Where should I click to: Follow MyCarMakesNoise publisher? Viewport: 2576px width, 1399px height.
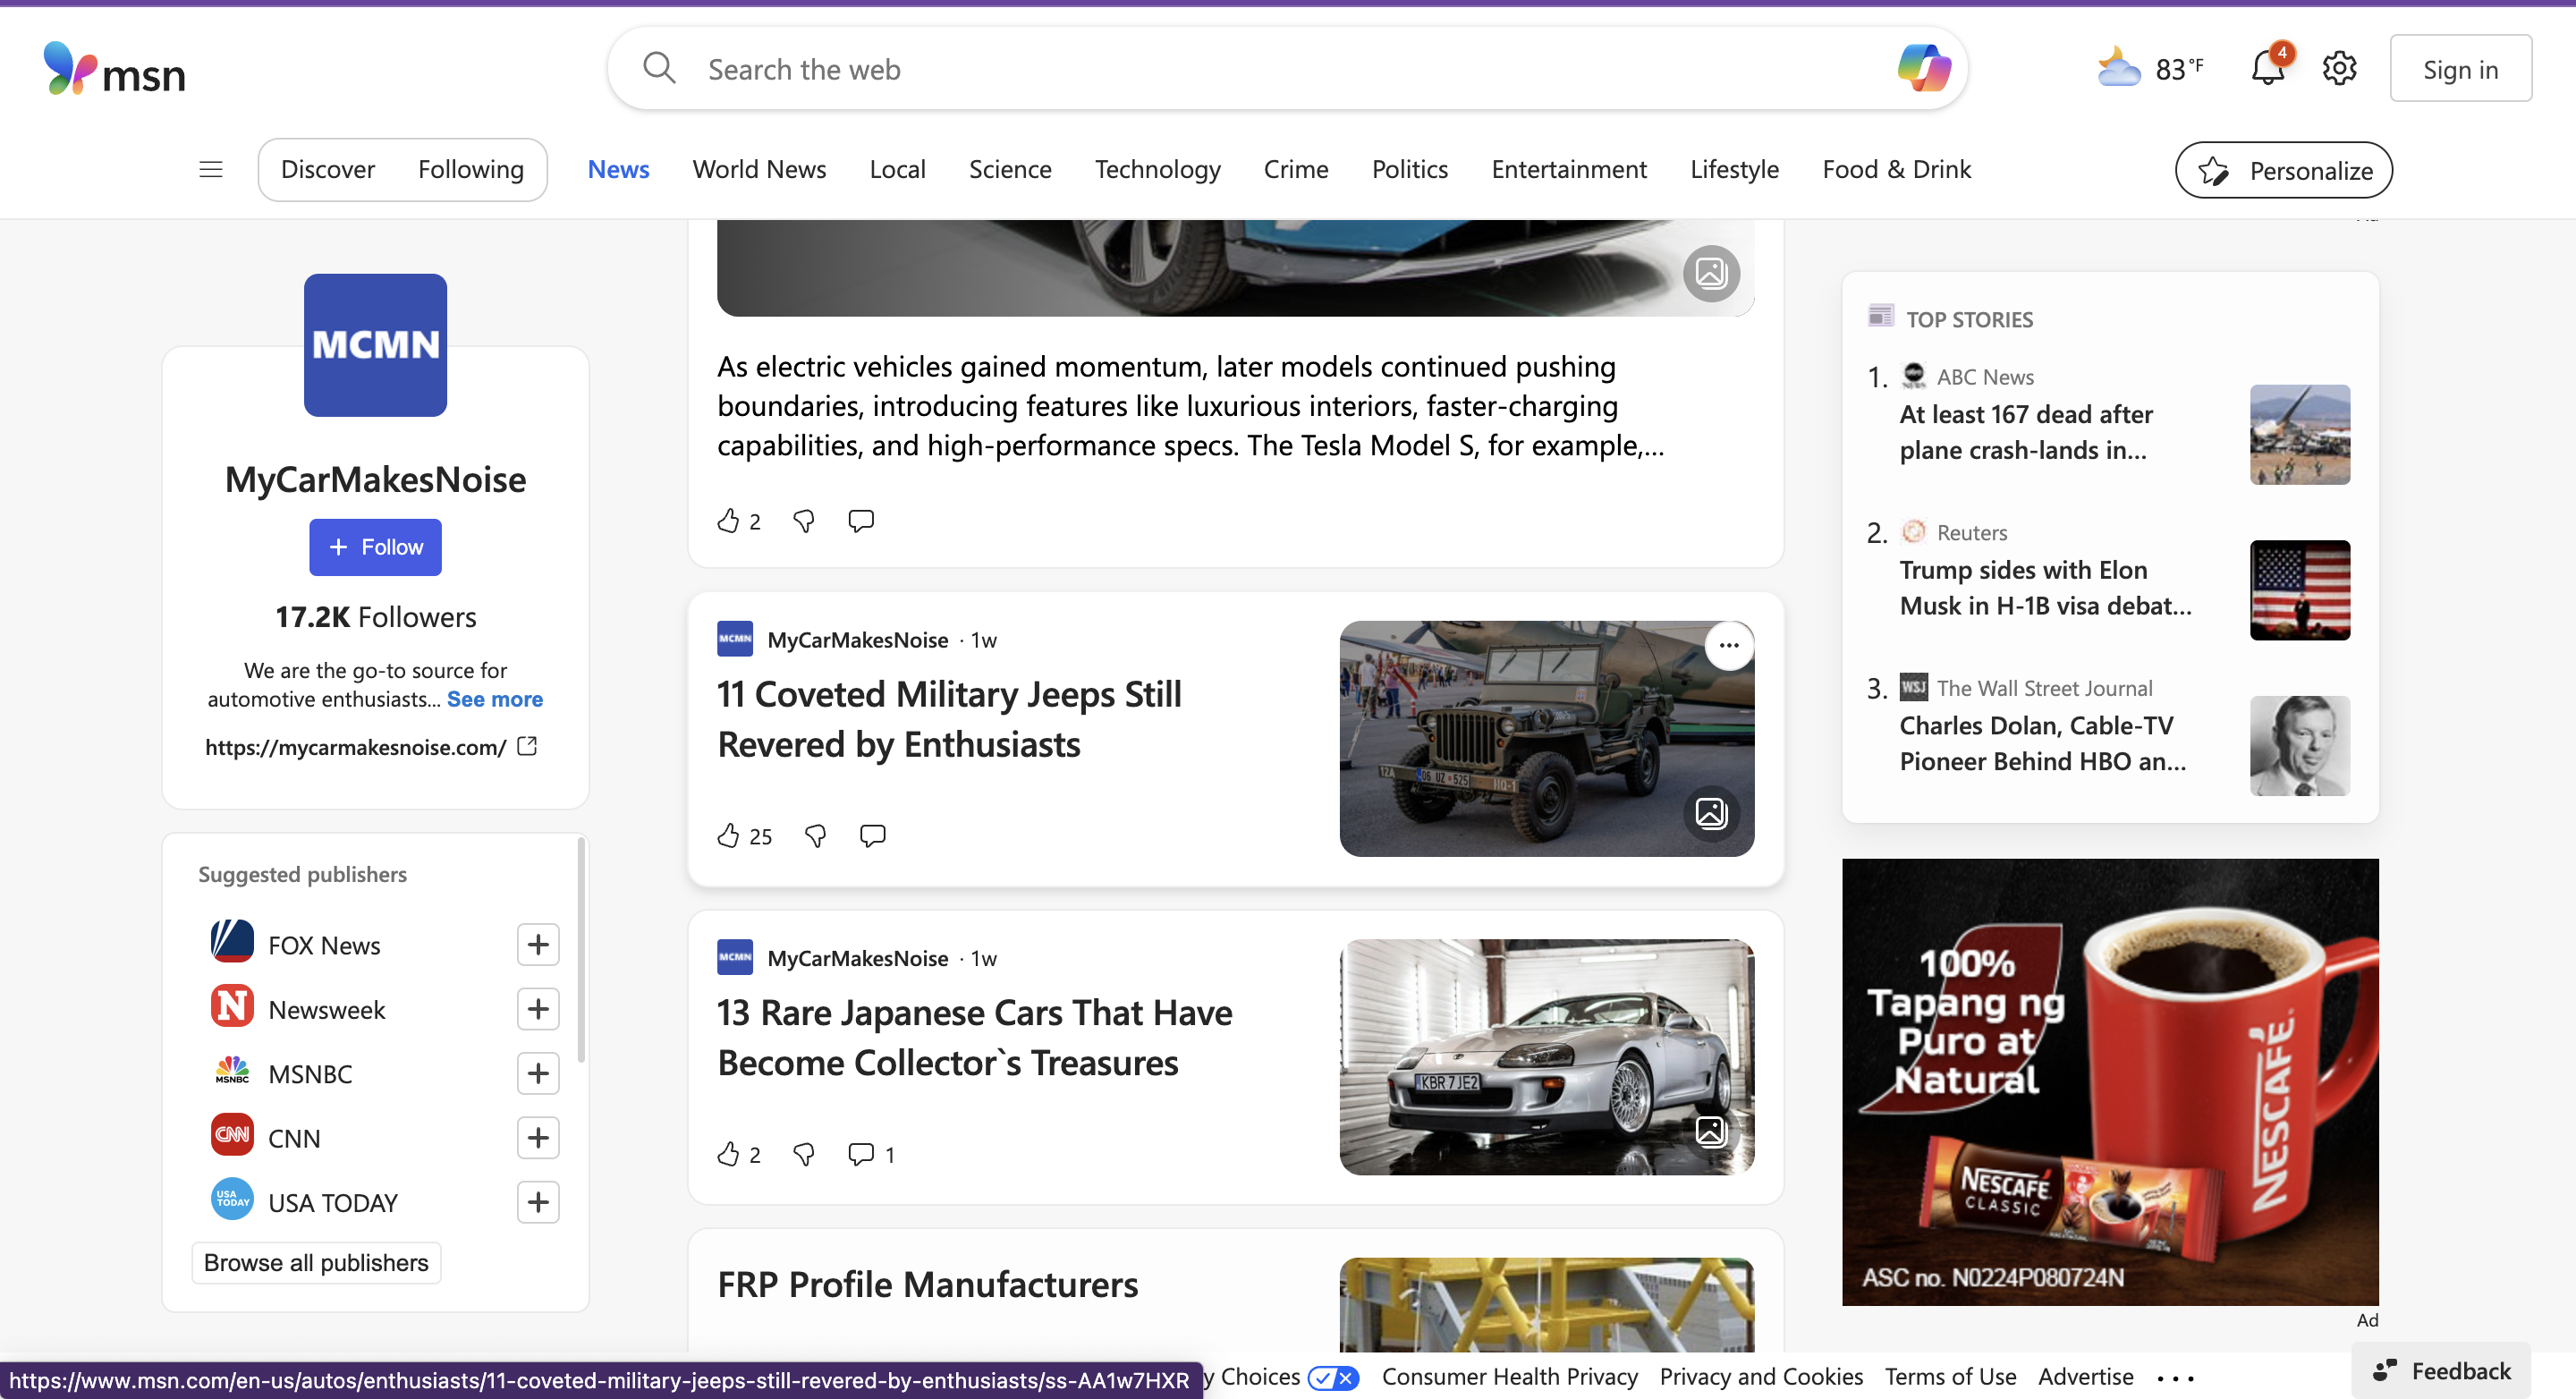pos(375,547)
